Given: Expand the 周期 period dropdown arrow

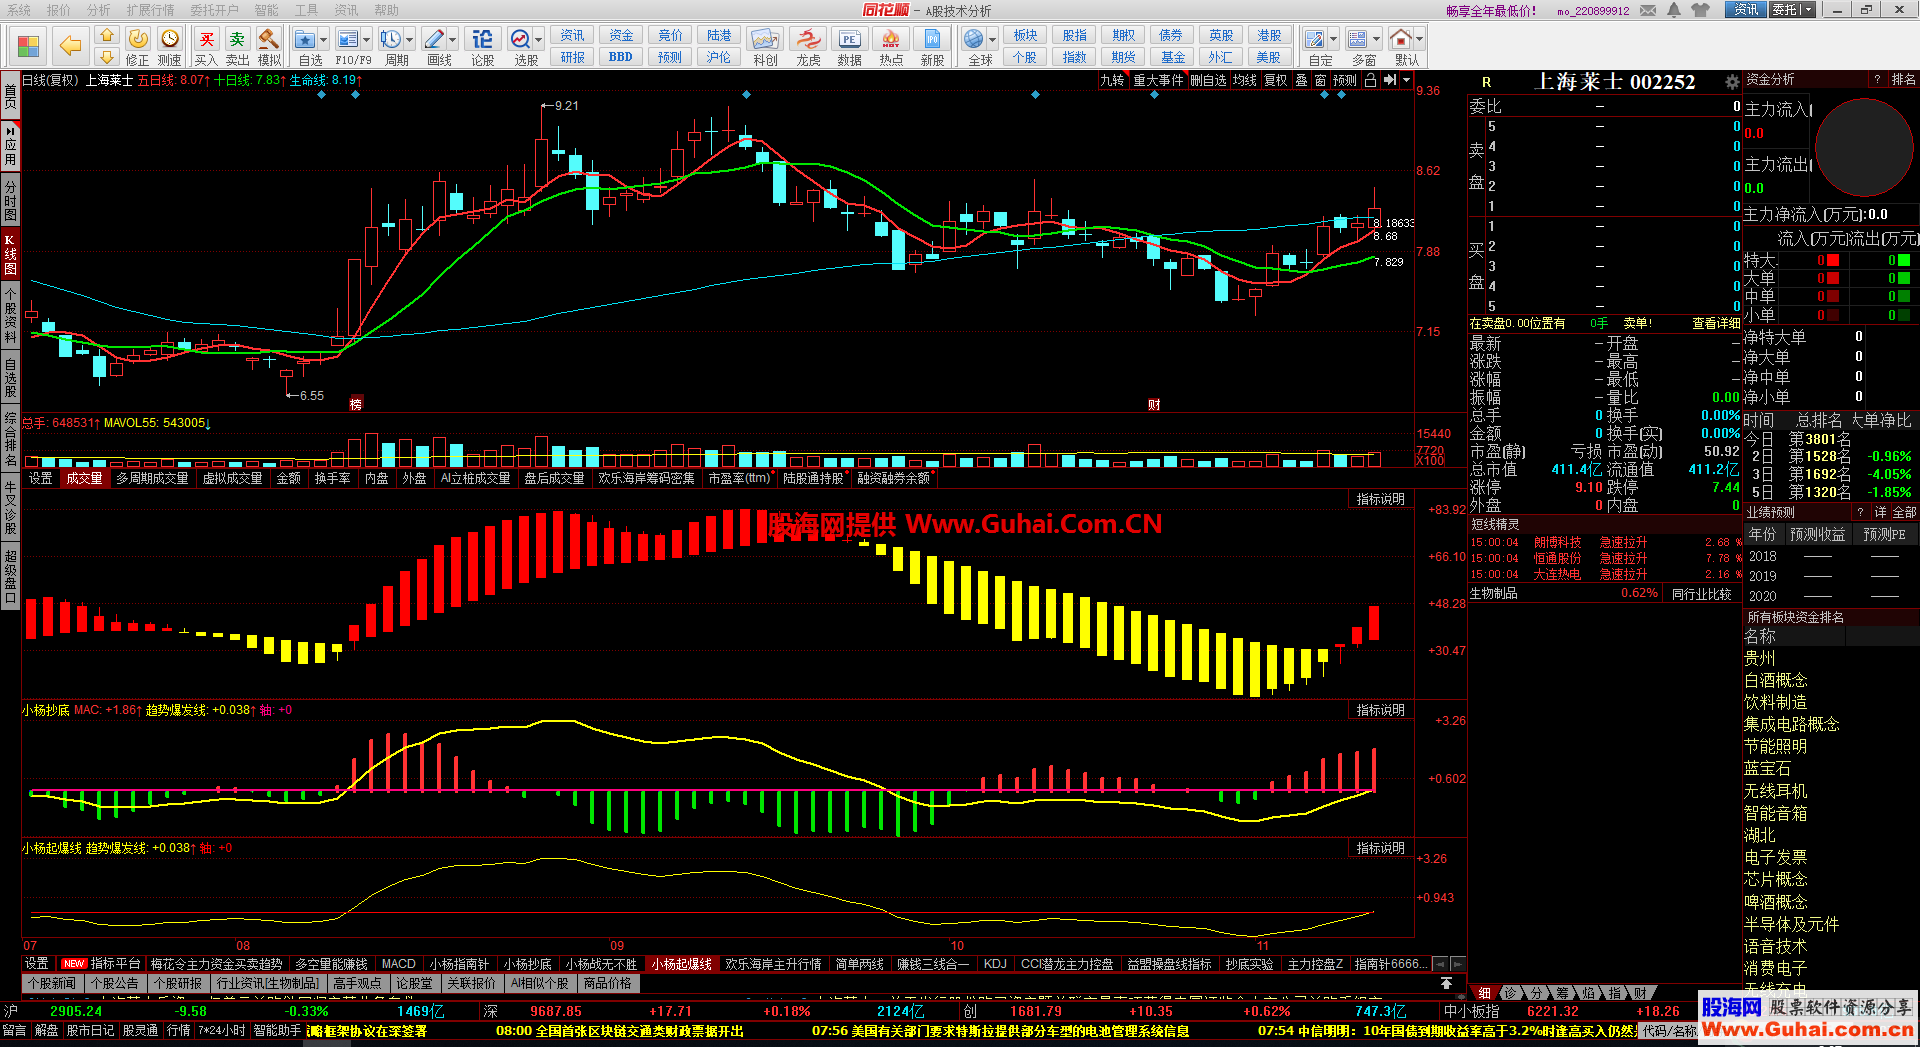Looking at the screenshot, I should 410,40.
